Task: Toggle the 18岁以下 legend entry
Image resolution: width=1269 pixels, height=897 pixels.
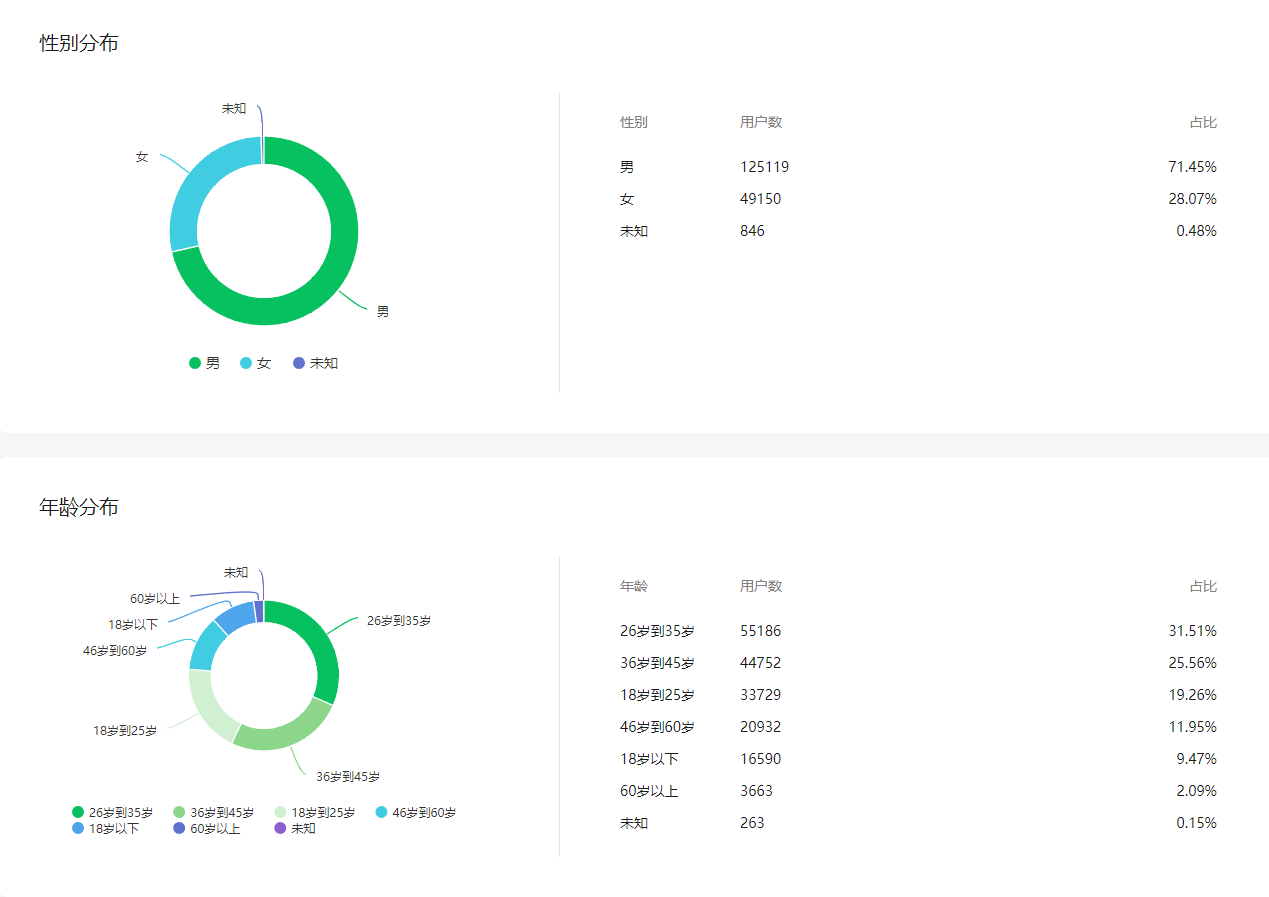Action: [106, 828]
